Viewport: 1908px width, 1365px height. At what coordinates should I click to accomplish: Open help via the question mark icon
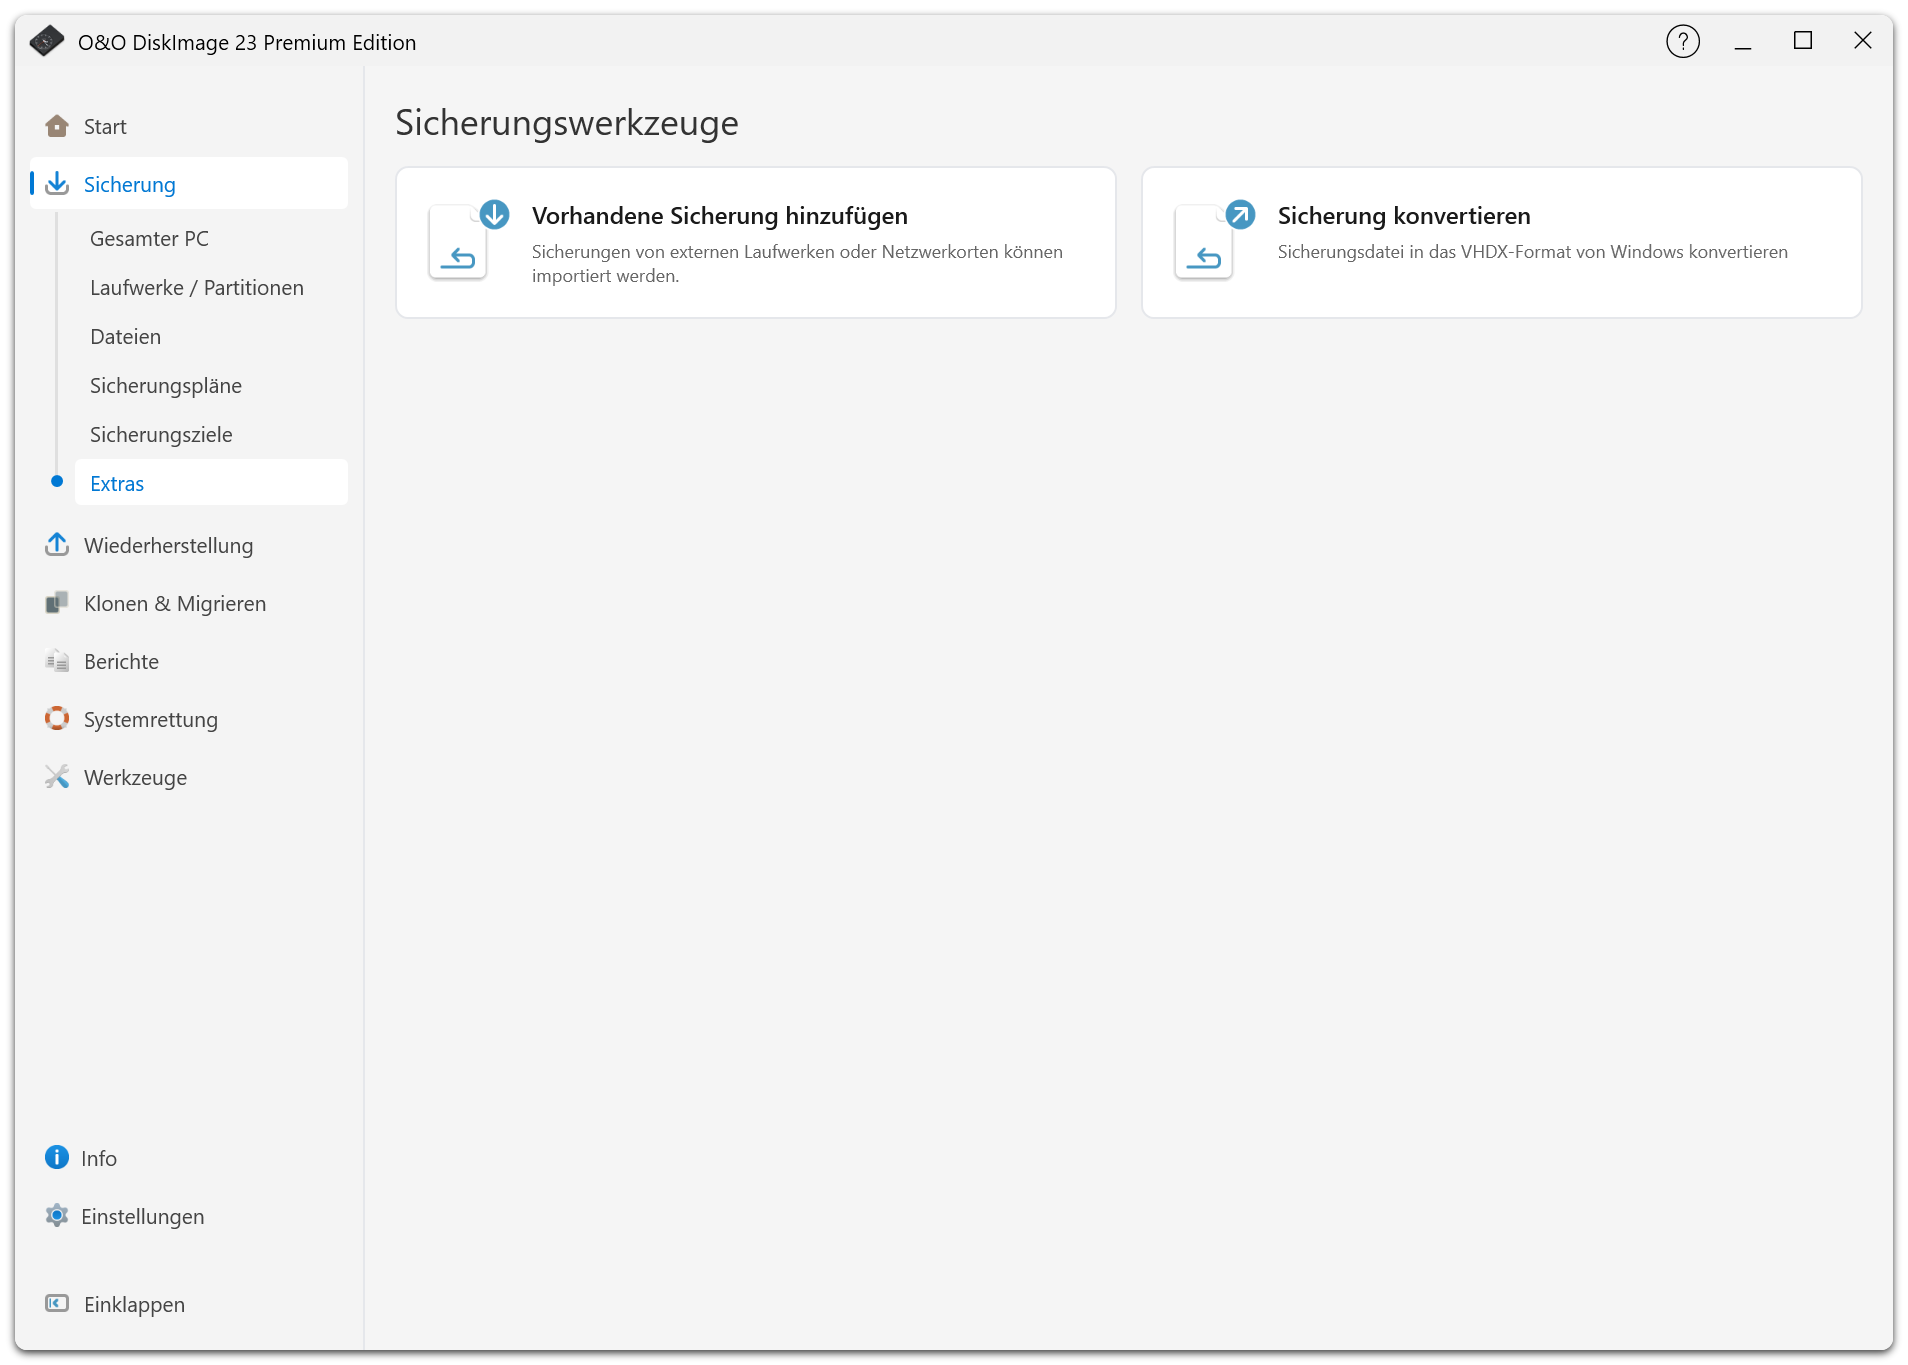1683,41
